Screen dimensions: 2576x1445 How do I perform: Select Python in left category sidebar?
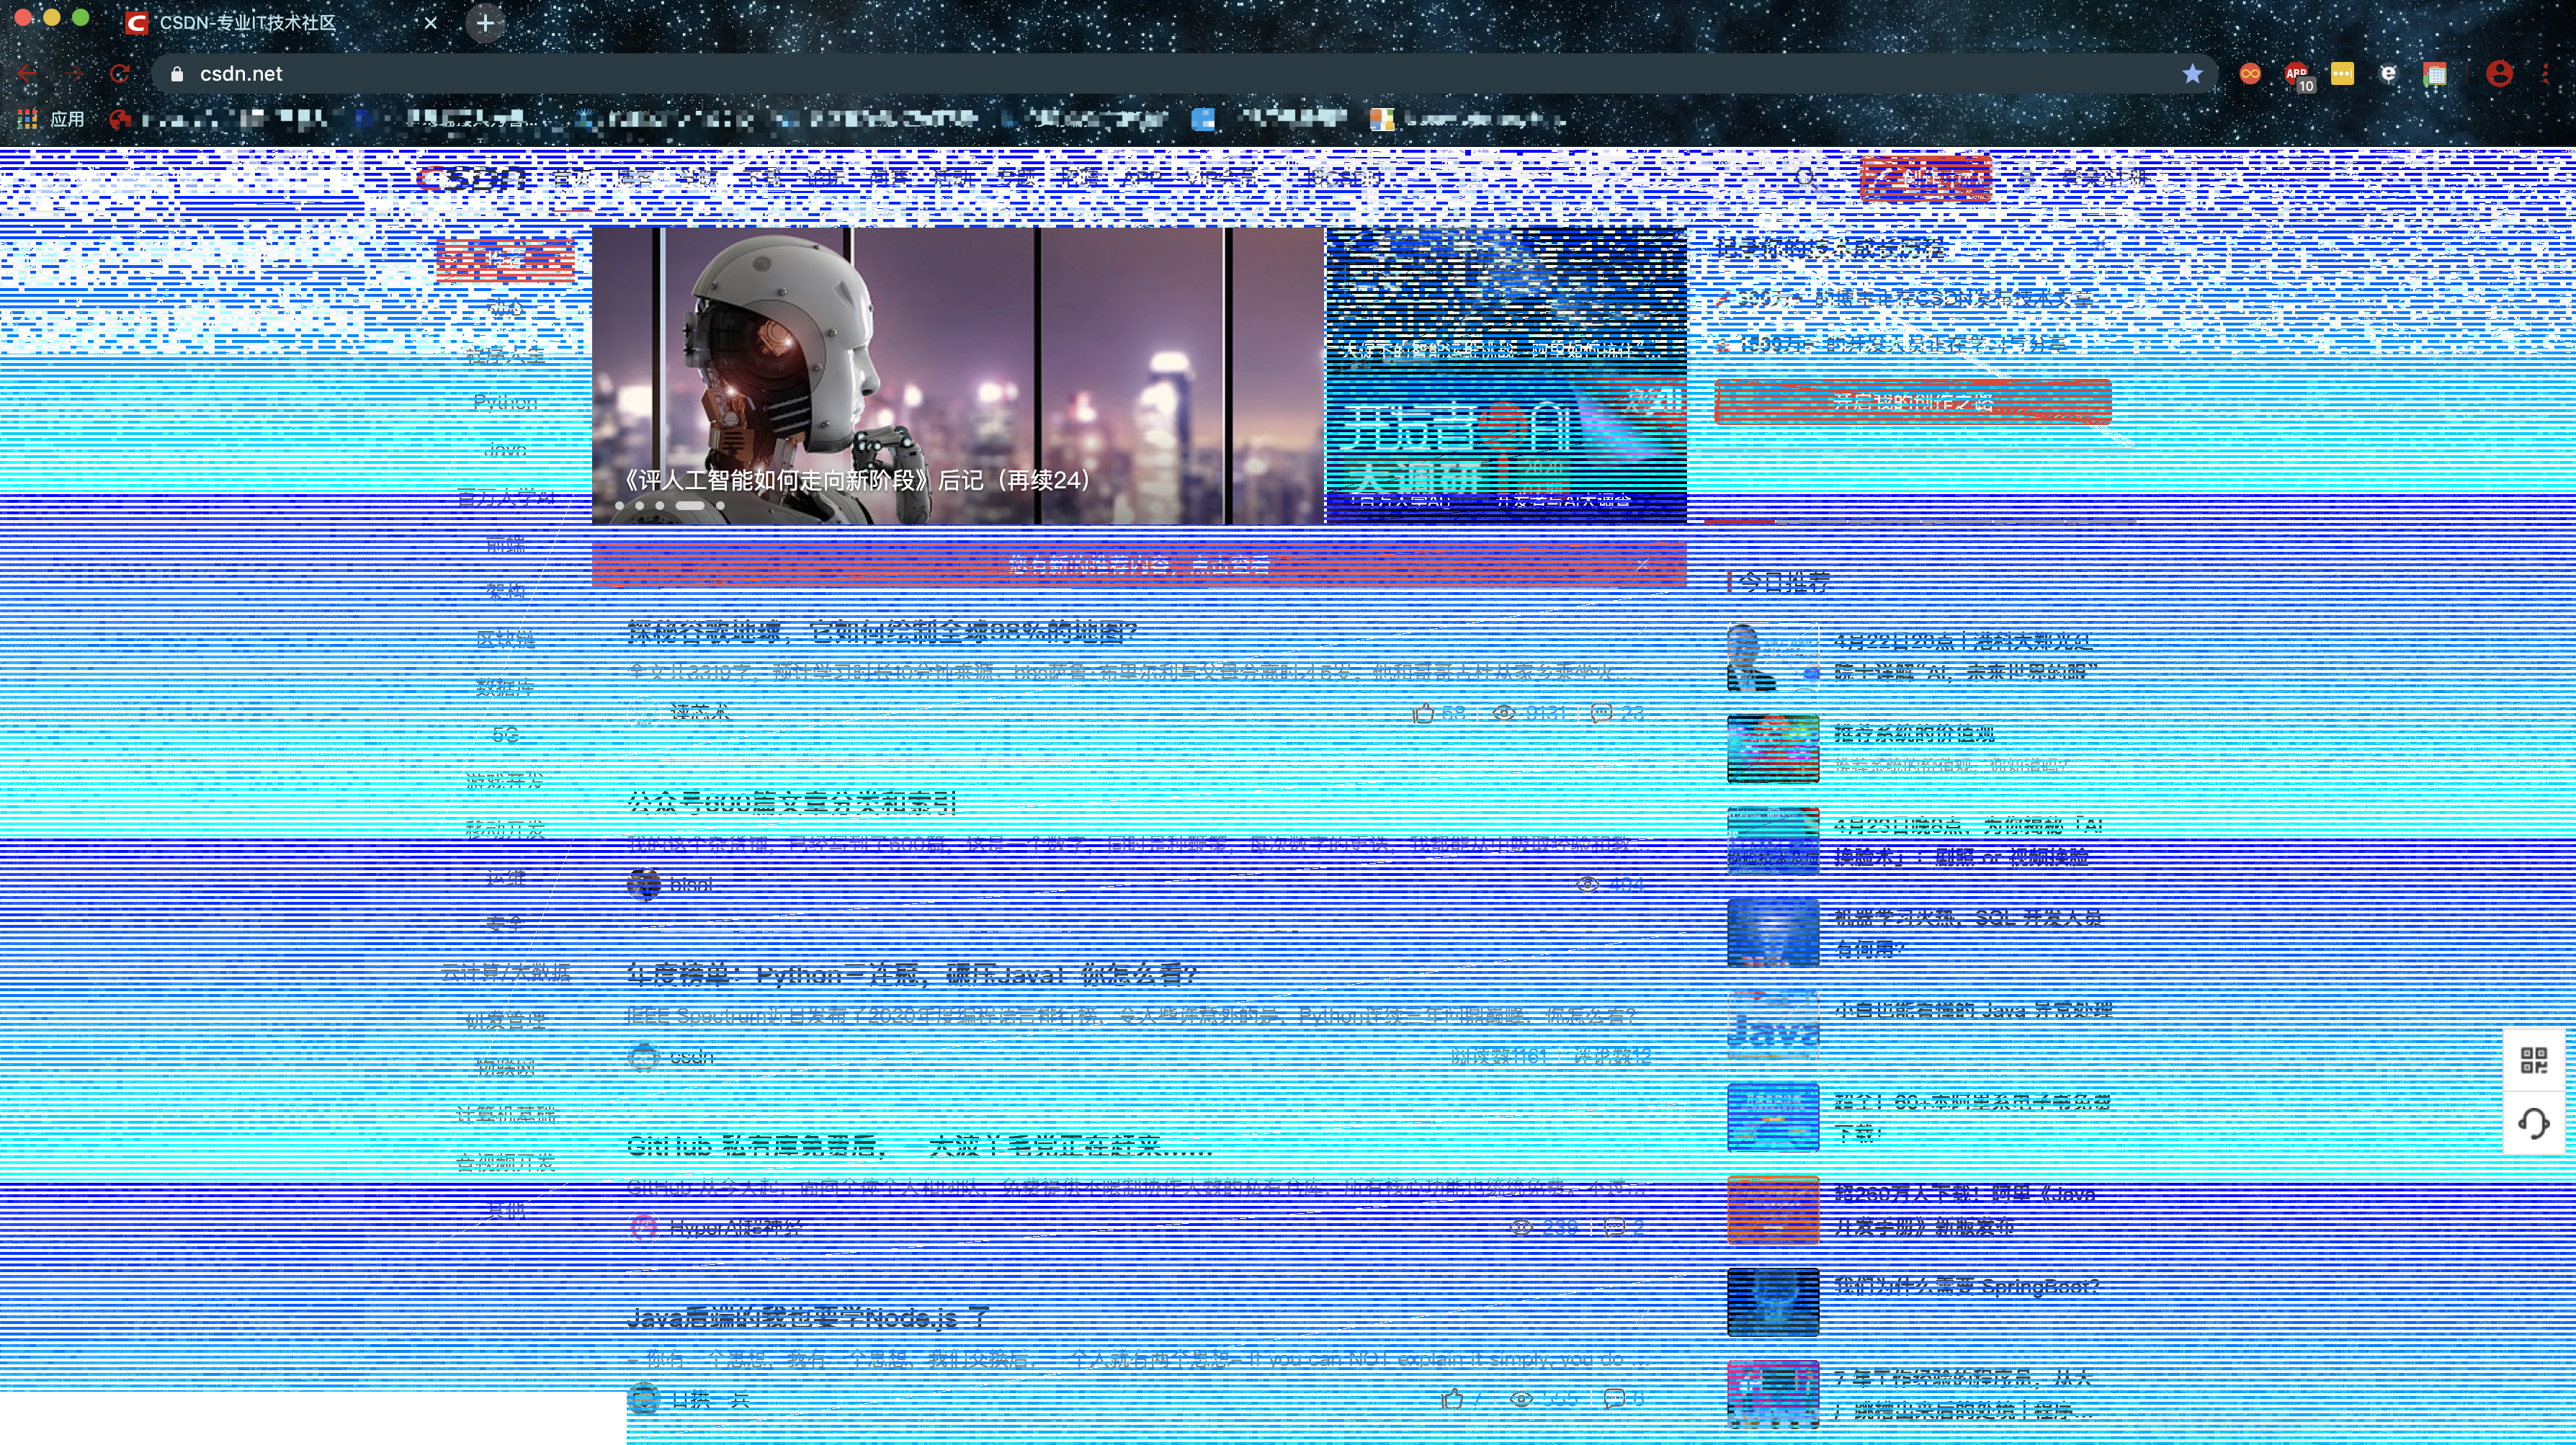point(505,402)
